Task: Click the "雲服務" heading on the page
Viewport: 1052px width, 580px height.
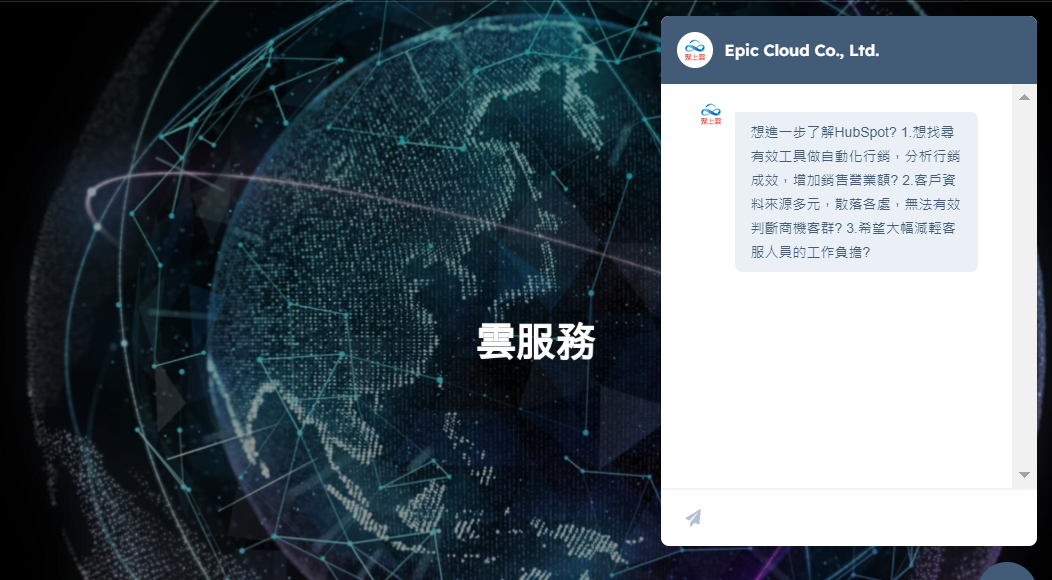Action: (536, 342)
